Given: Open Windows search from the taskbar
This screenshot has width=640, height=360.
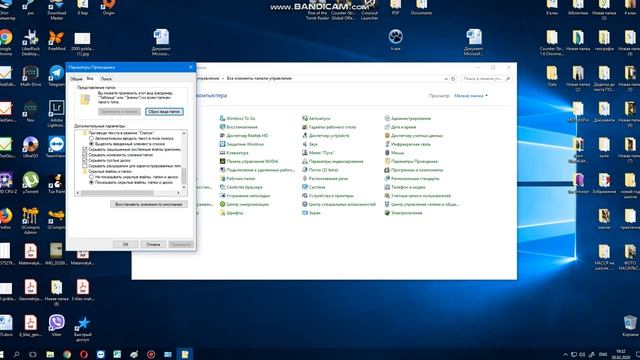Looking at the screenshot, I should click(x=16, y=354).
